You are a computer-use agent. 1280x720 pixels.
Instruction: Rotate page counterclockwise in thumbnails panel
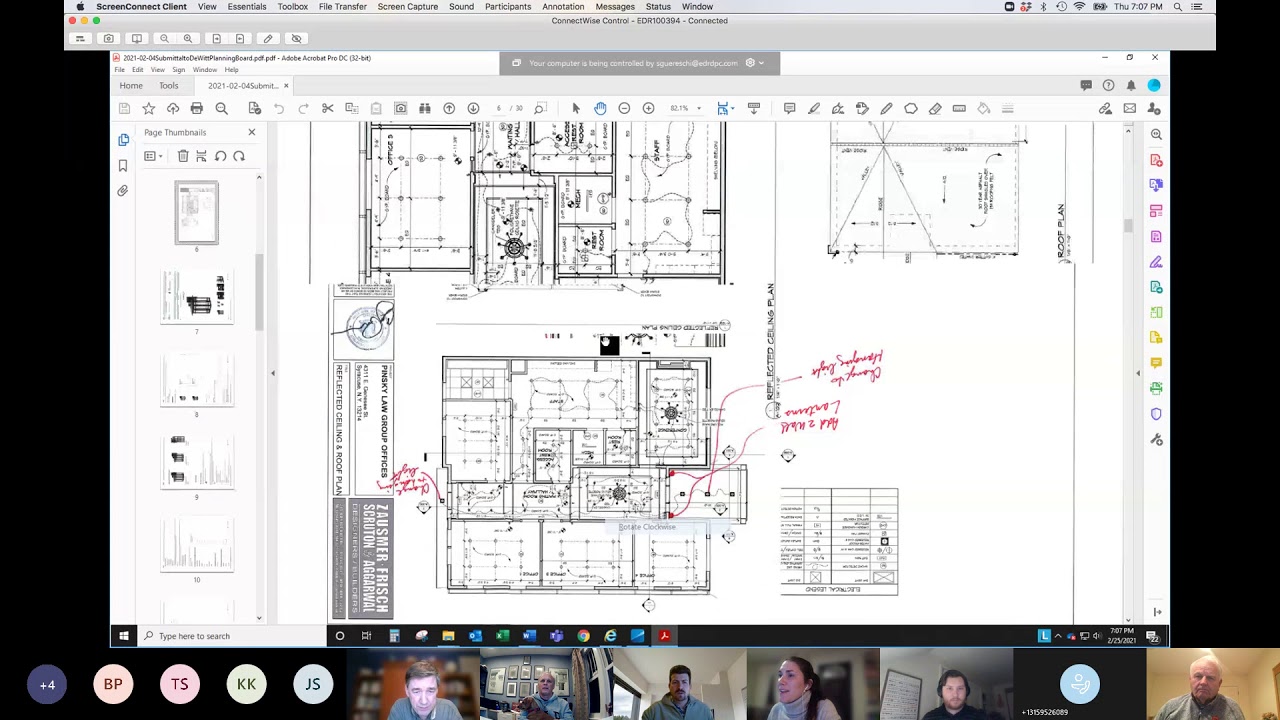tap(220, 156)
